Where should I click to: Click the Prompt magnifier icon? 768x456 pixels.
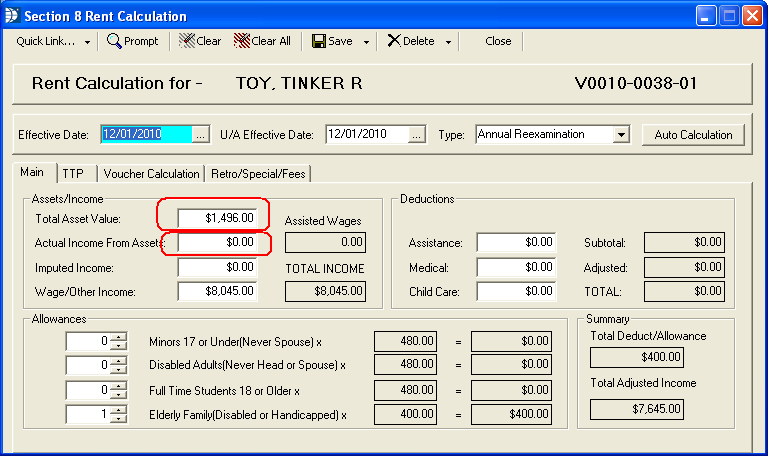coord(114,41)
